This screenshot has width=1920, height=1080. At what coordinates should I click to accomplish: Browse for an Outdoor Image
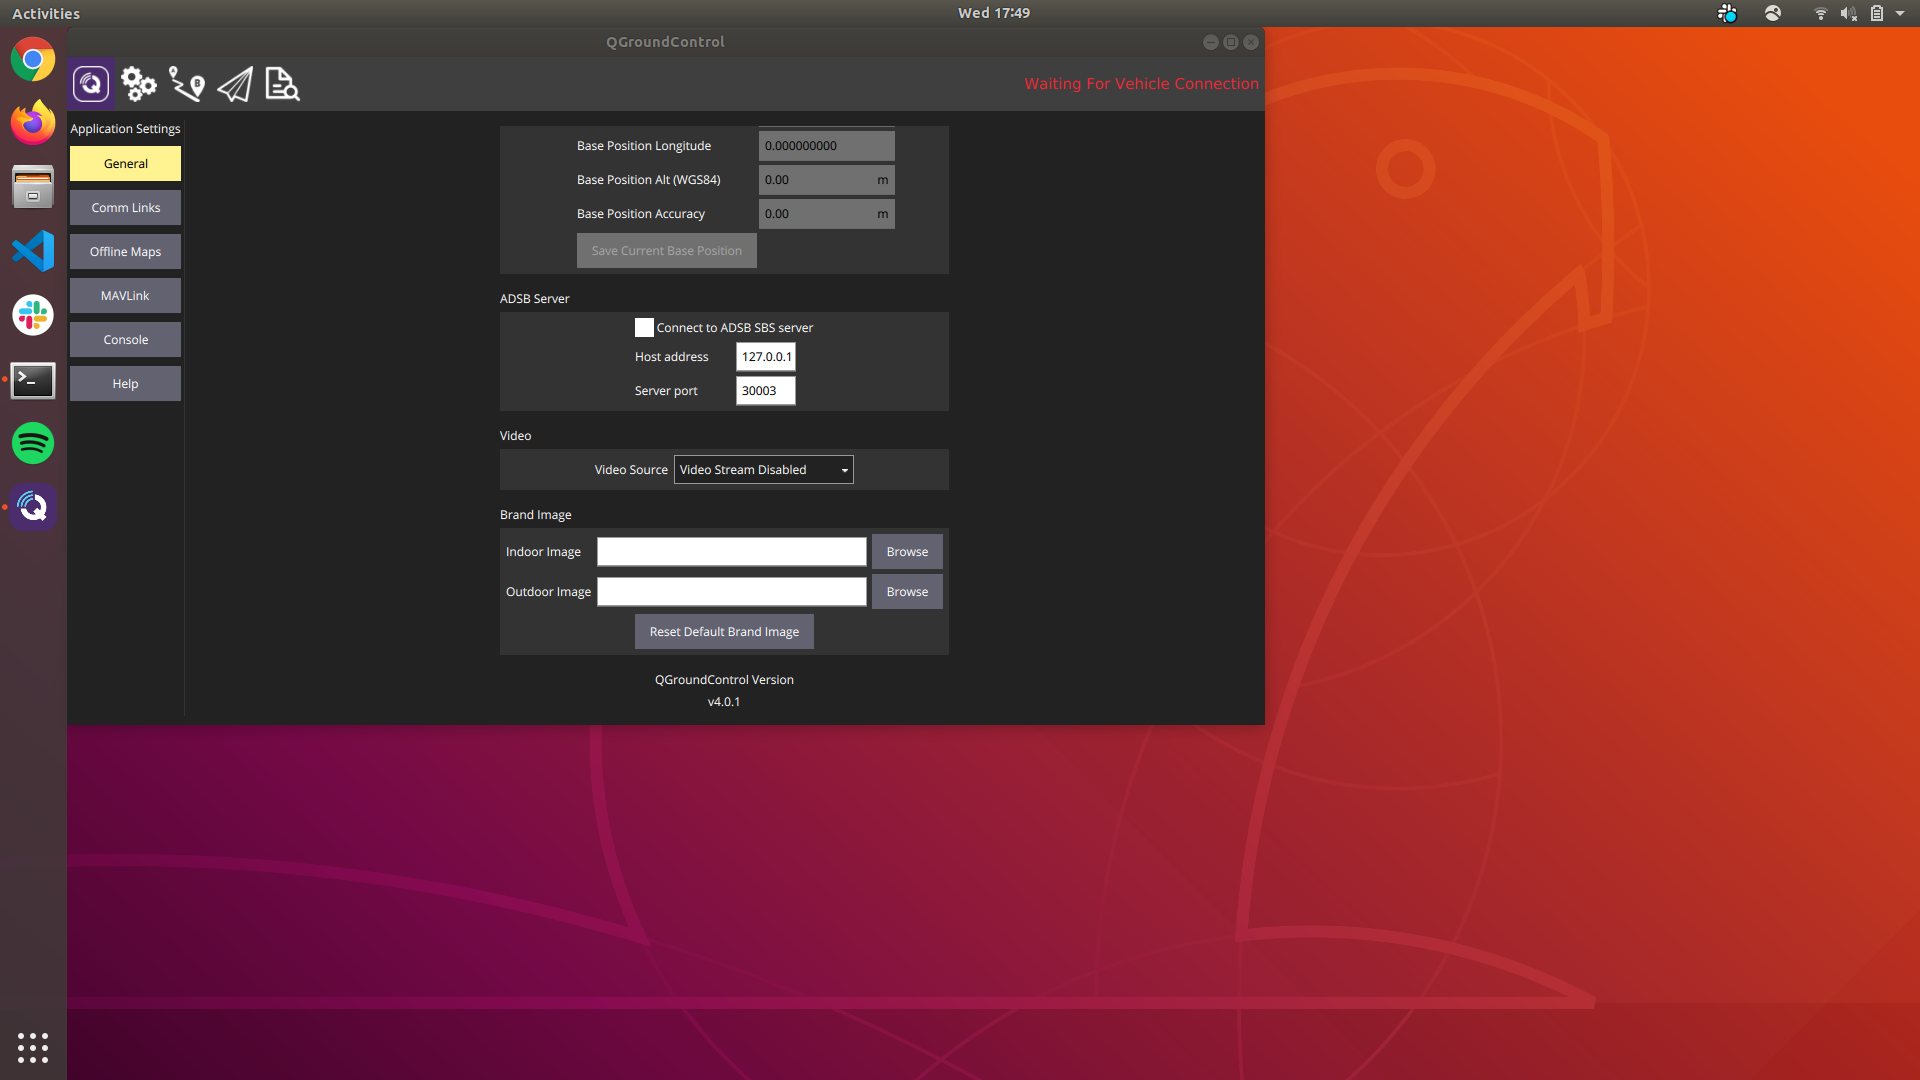click(906, 591)
